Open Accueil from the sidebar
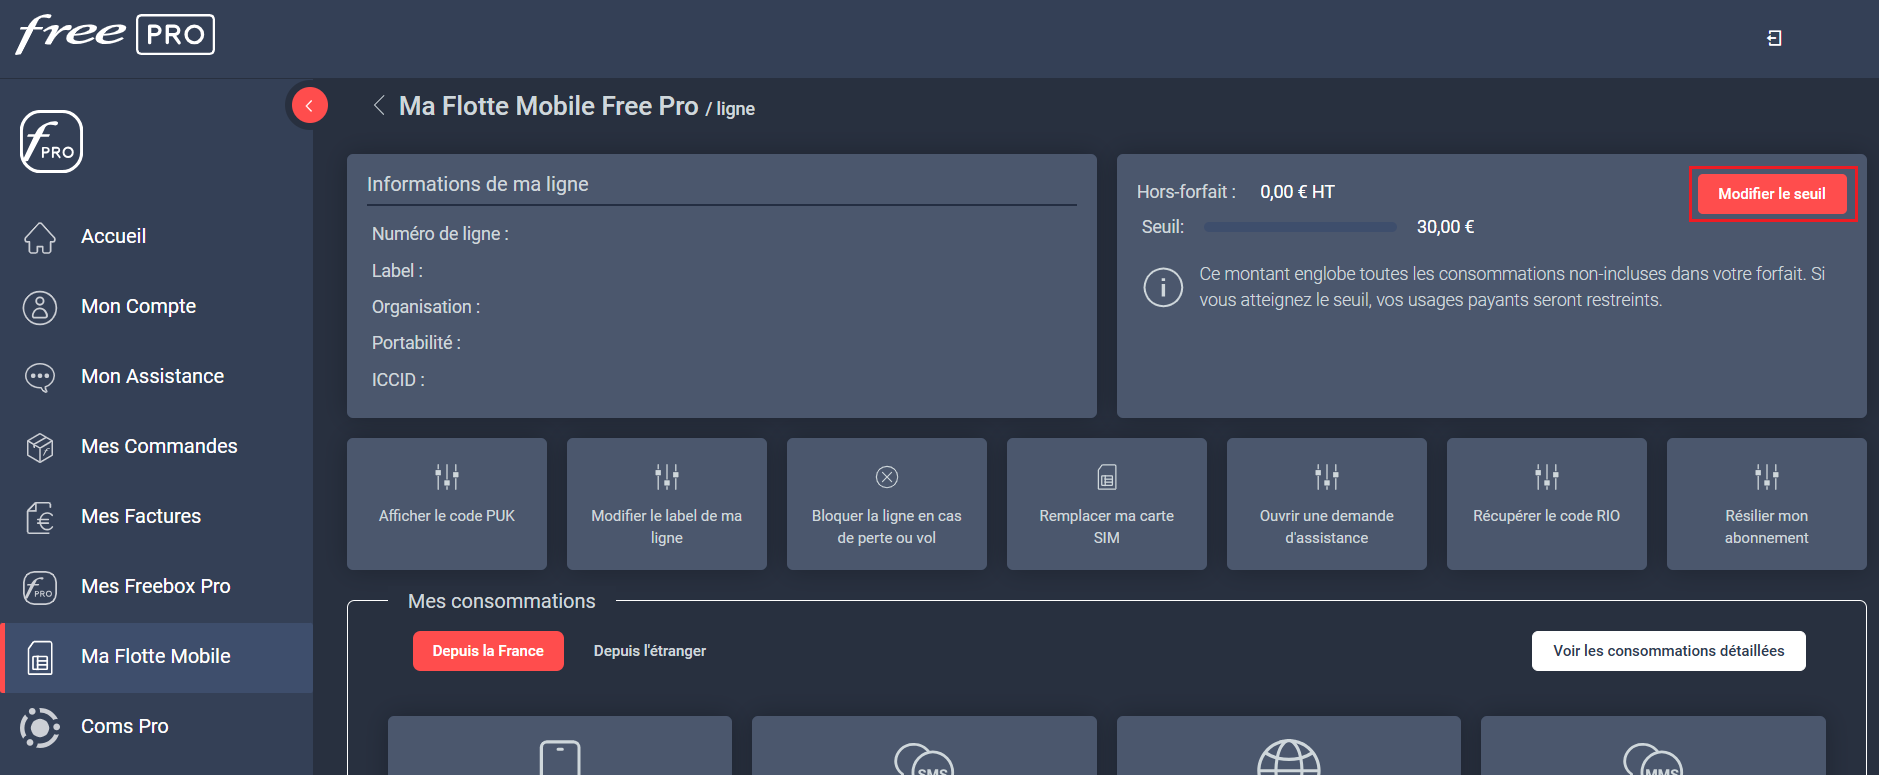This screenshot has height=775, width=1879. click(x=113, y=236)
